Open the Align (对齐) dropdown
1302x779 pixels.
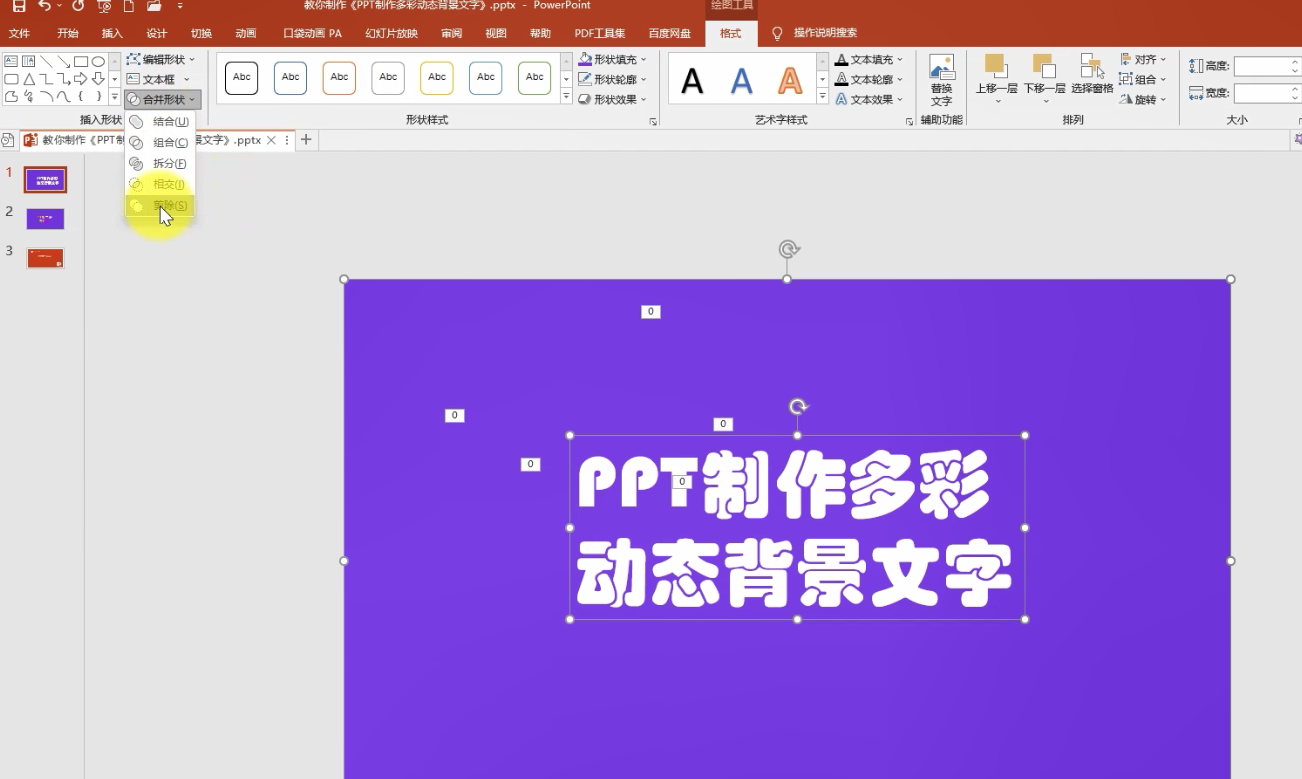click(x=1143, y=60)
